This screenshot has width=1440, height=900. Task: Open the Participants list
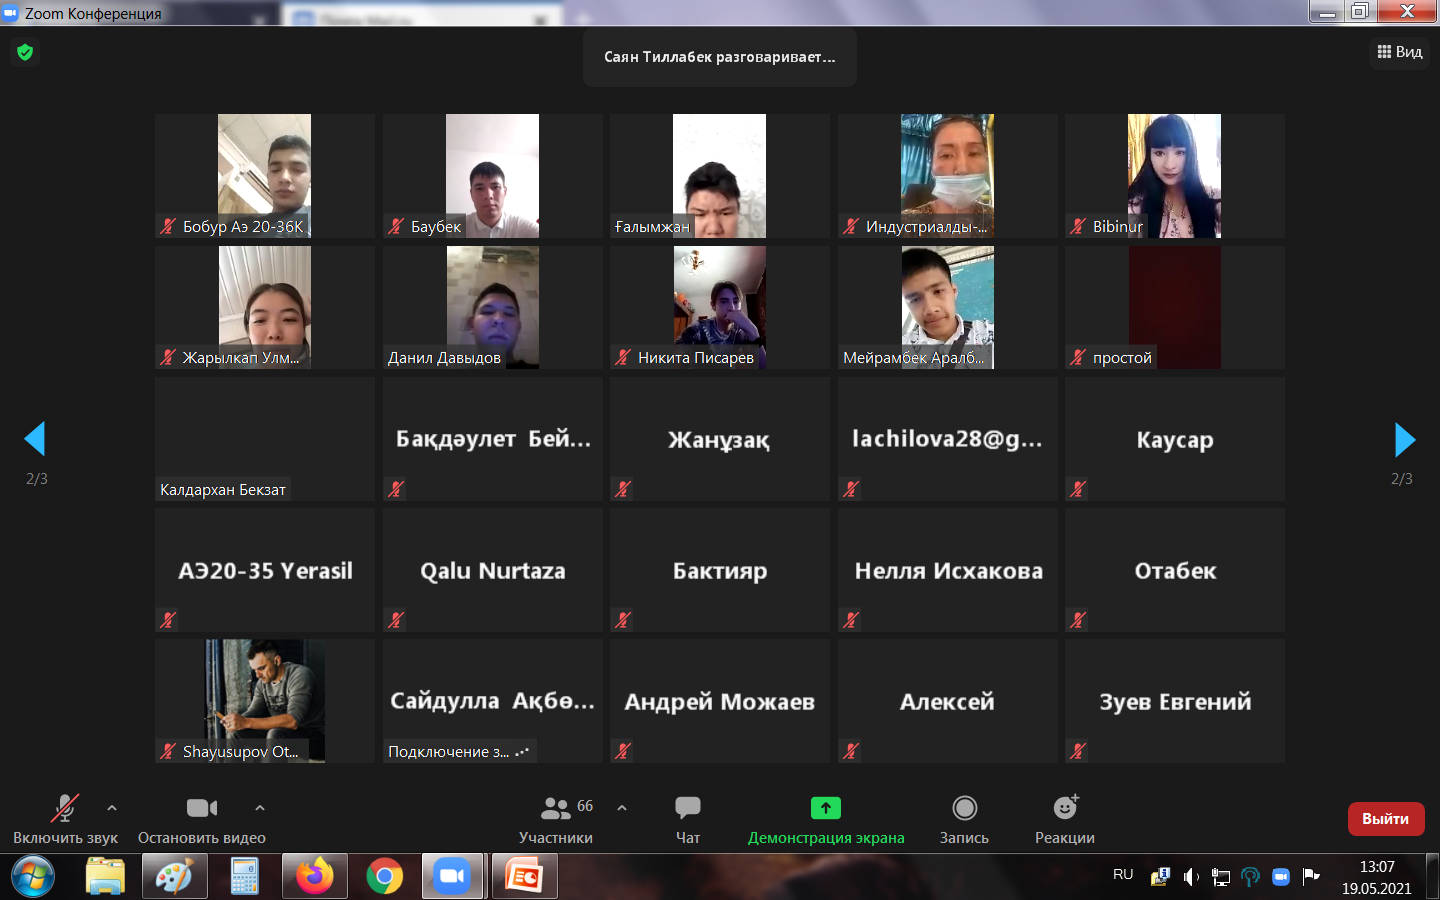(x=556, y=817)
